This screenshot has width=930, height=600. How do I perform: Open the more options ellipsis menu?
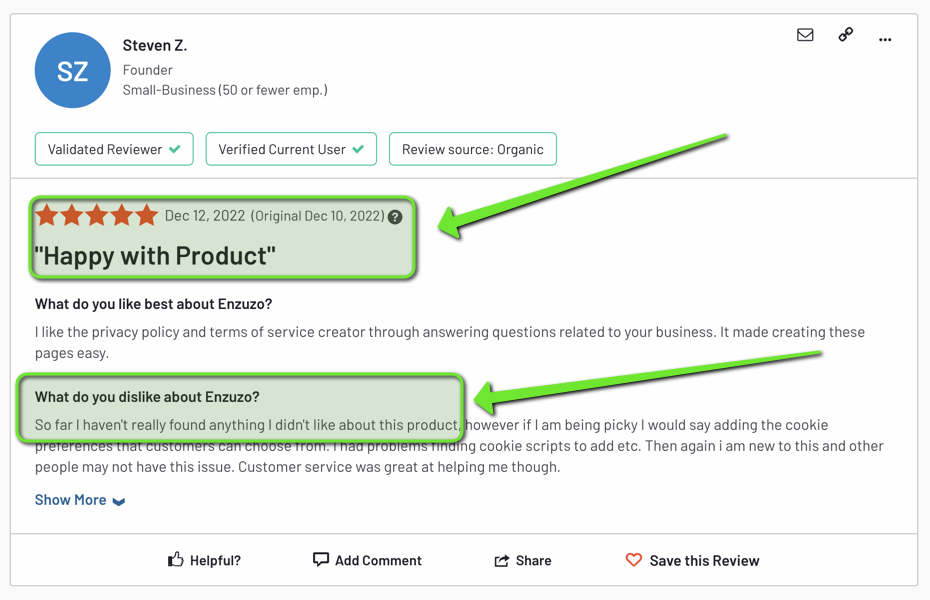click(x=884, y=38)
